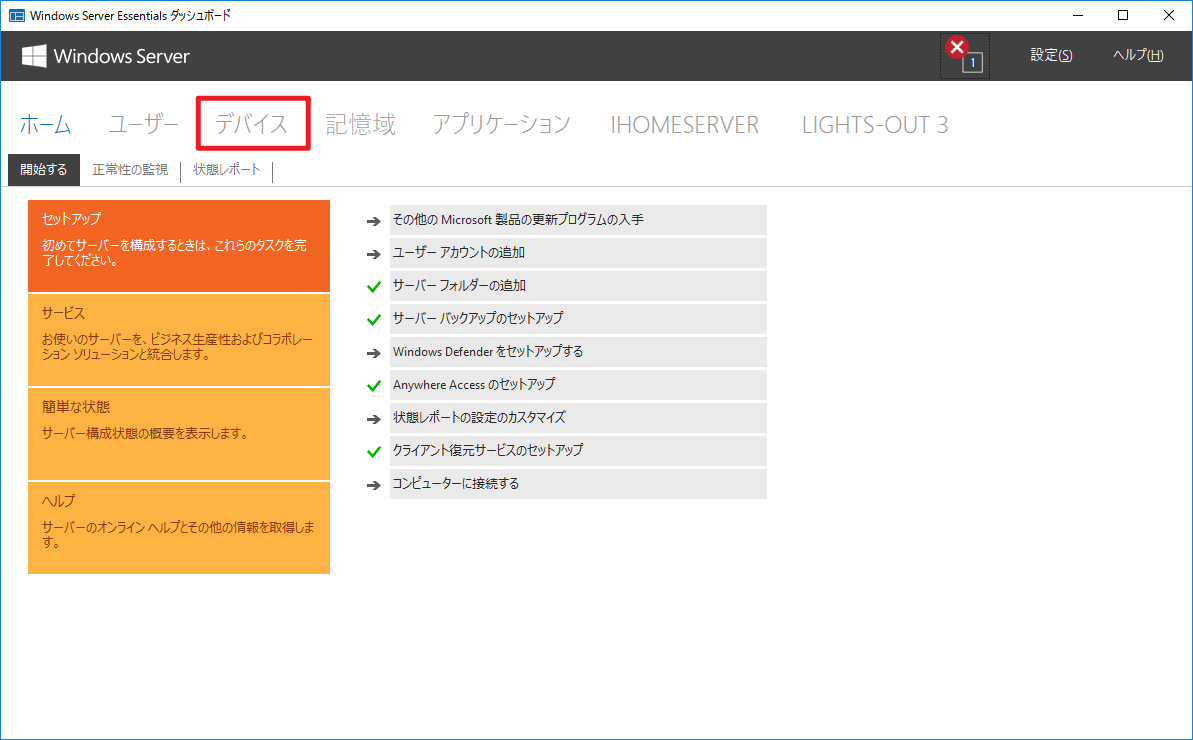This screenshot has width=1193, height=740.
Task: Switch to the ユーザー tab
Action: point(143,124)
